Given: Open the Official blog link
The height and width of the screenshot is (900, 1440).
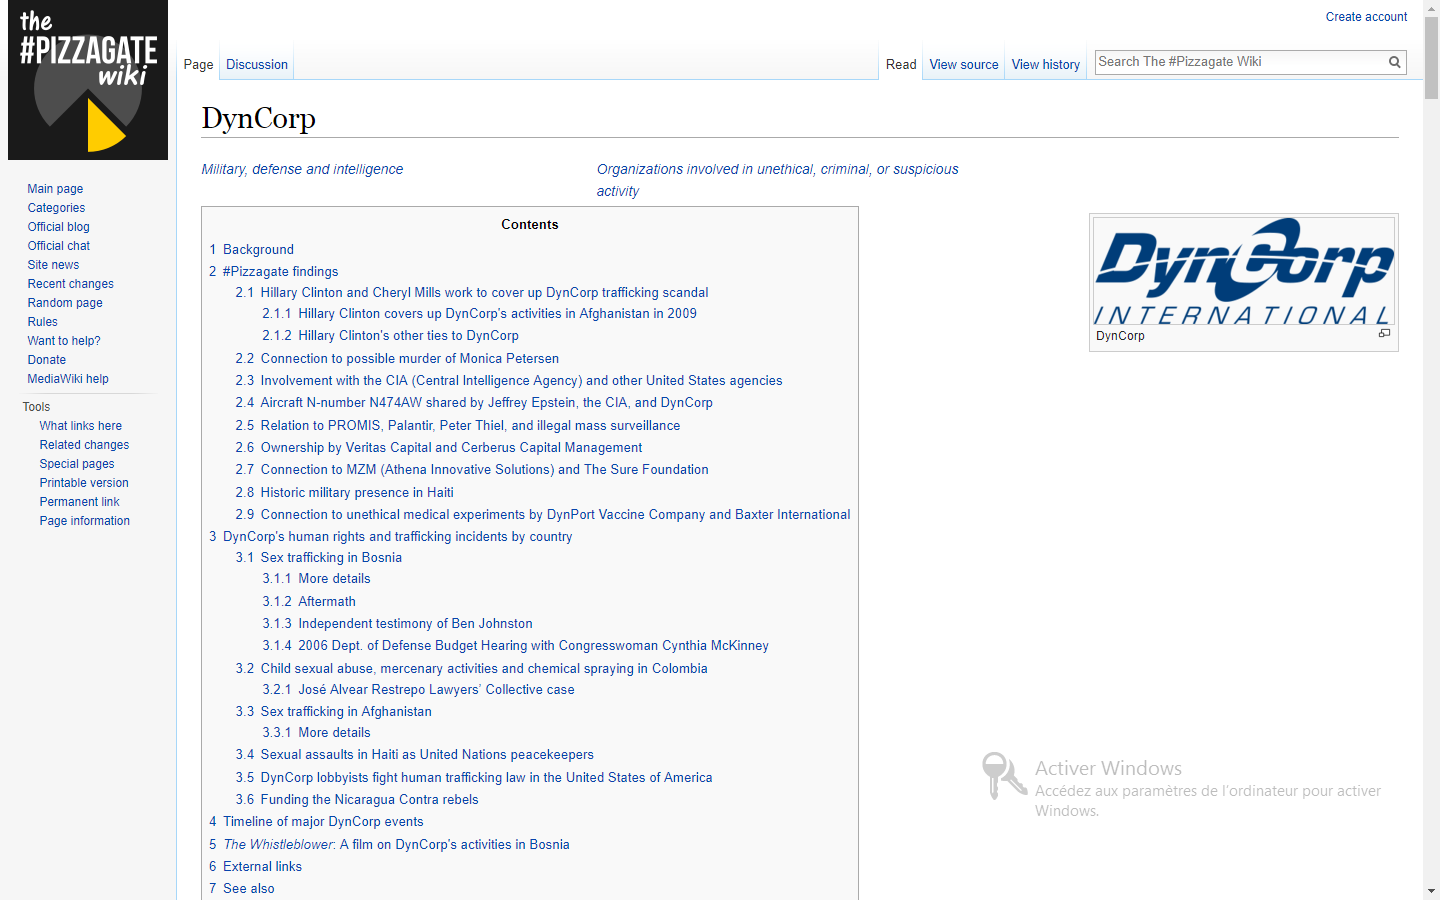Looking at the screenshot, I should [x=58, y=227].
